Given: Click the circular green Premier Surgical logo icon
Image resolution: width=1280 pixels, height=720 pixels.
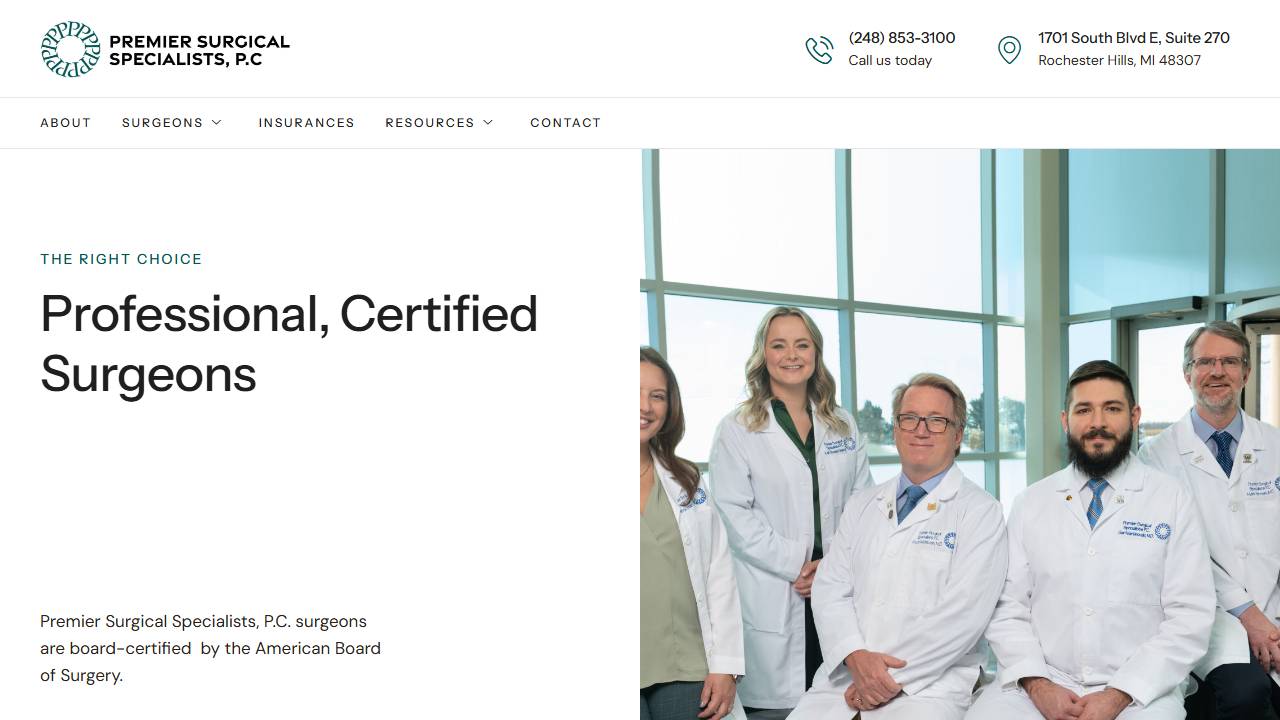Looking at the screenshot, I should [70, 49].
